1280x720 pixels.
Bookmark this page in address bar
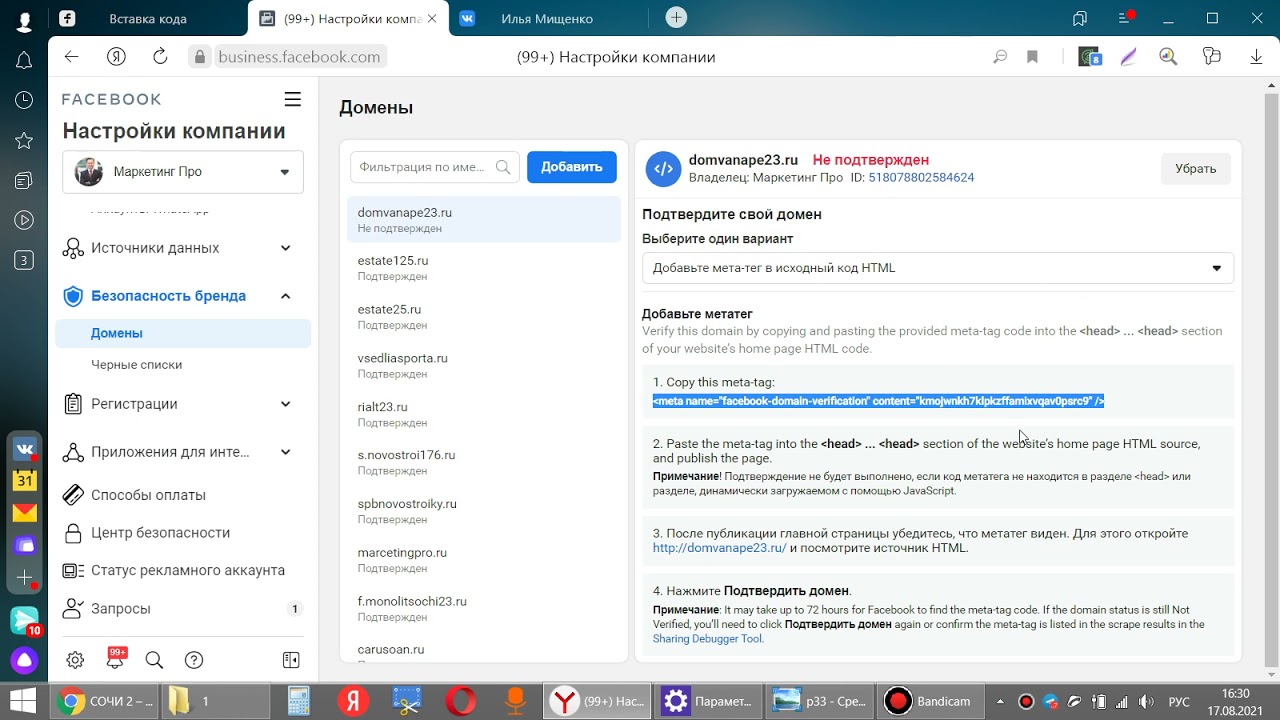click(x=1032, y=57)
